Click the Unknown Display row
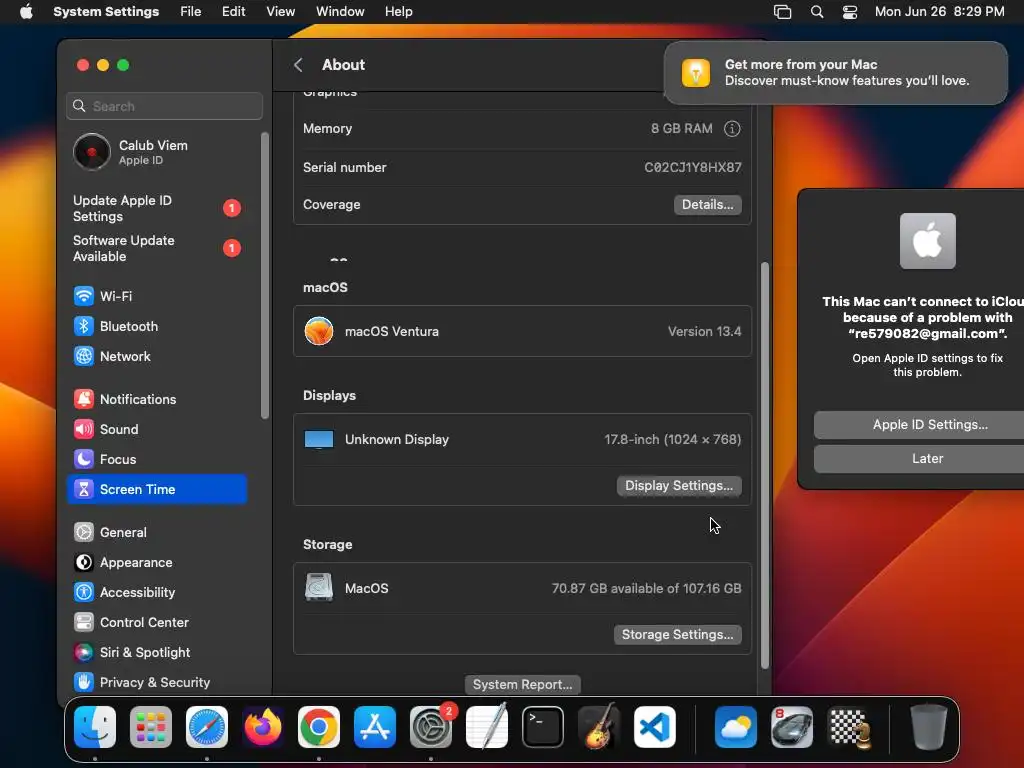The width and height of the screenshot is (1024, 768). 522,440
